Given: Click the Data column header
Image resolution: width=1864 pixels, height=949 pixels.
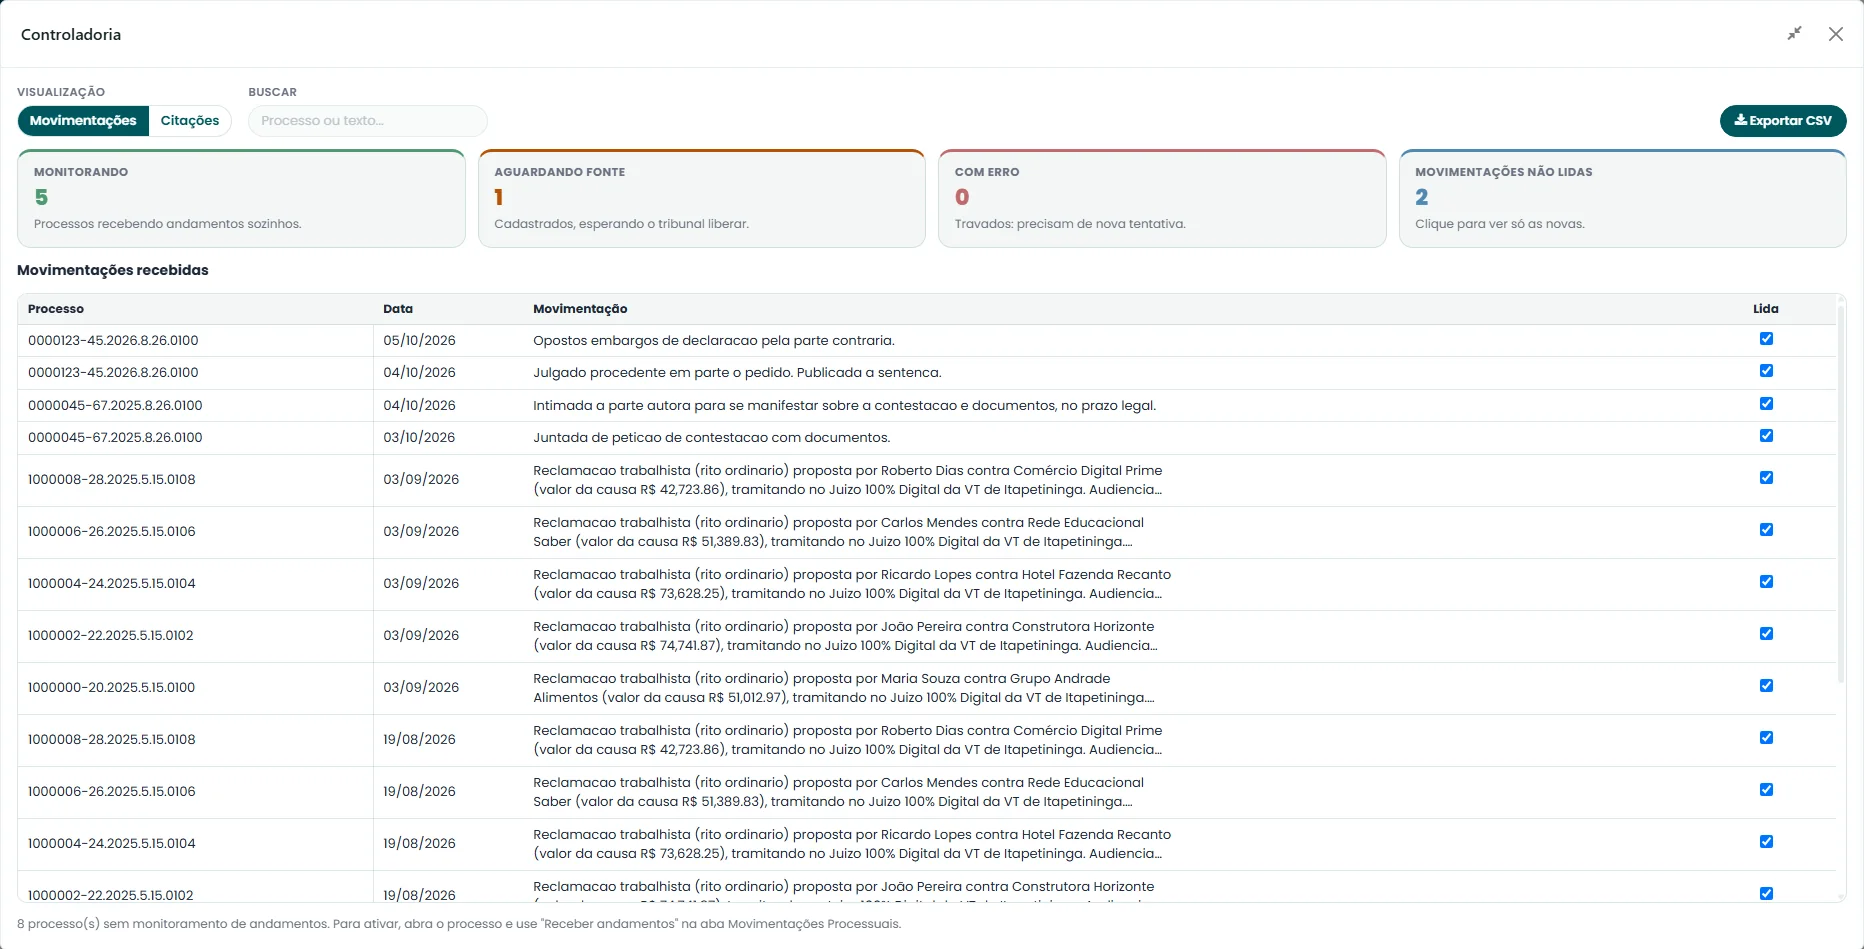Looking at the screenshot, I should (x=398, y=309).
